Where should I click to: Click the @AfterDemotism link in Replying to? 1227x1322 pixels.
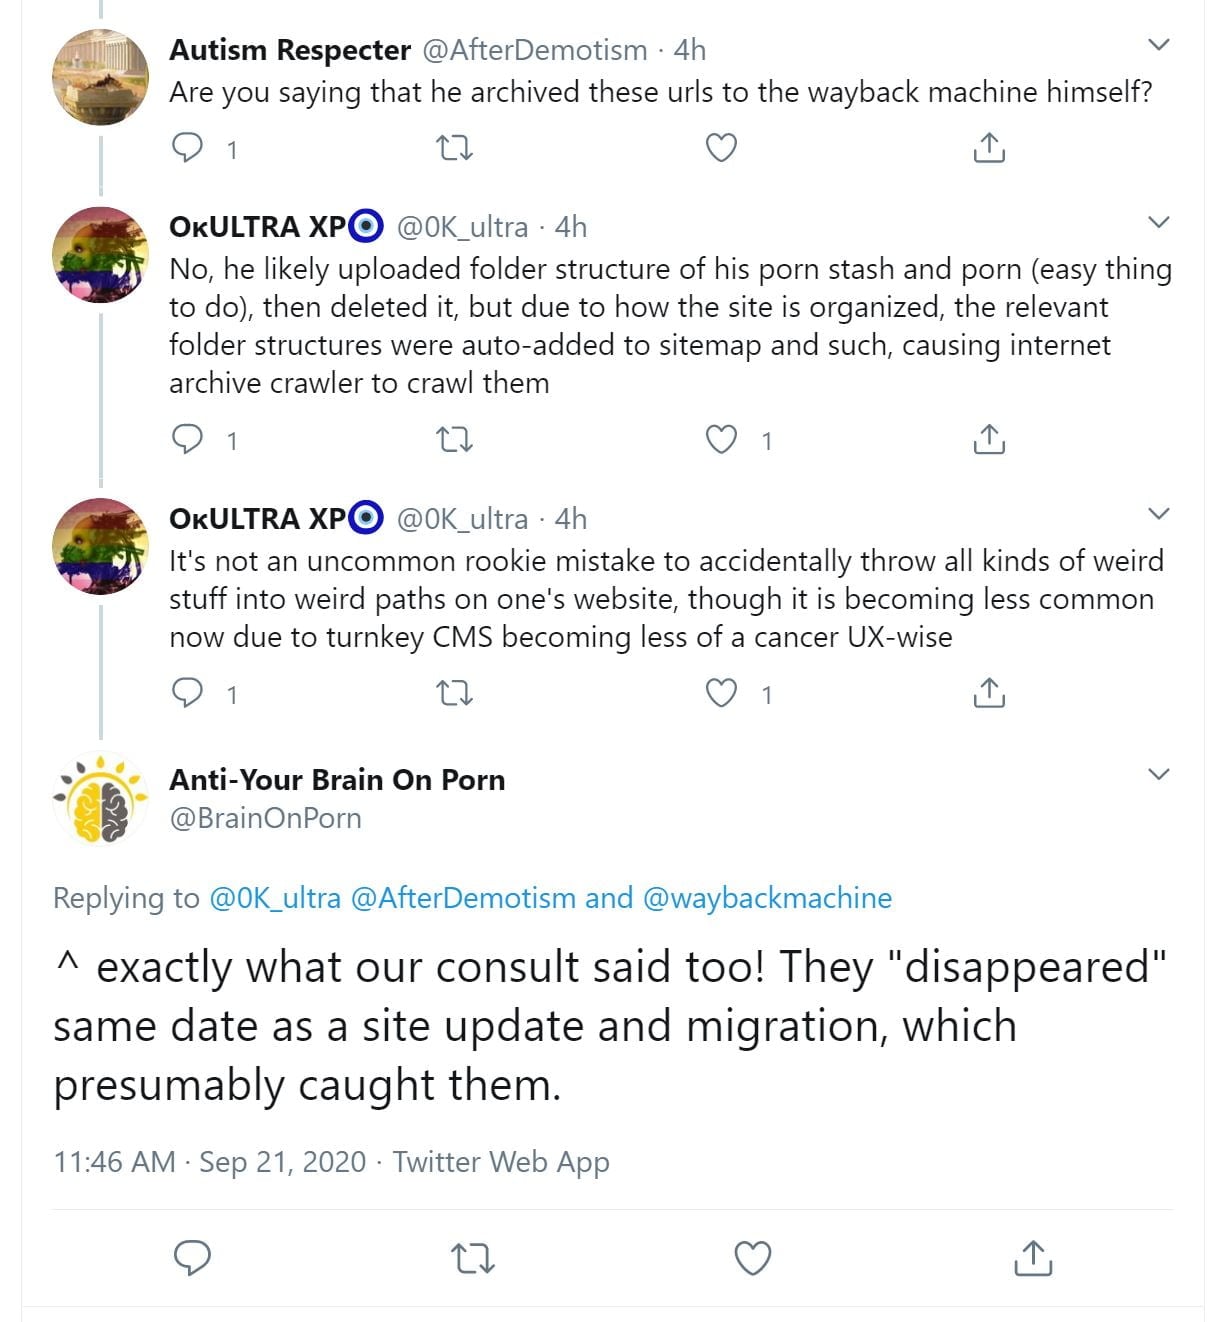463,898
